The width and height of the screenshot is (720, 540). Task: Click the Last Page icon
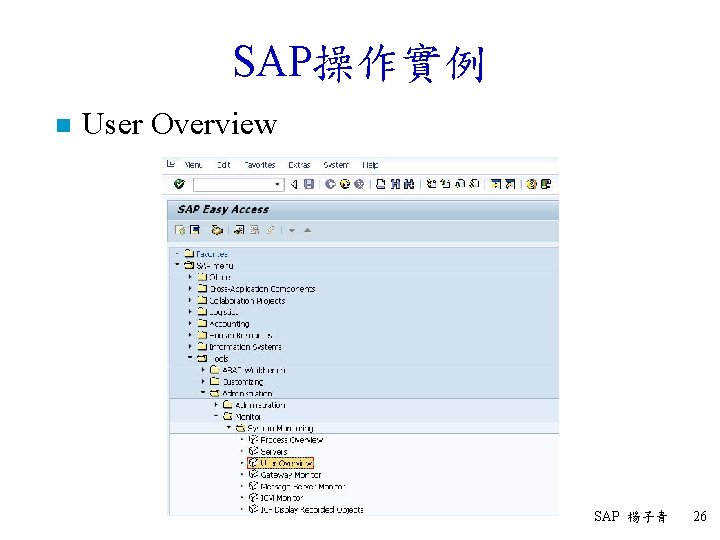pyautogui.click(x=475, y=184)
